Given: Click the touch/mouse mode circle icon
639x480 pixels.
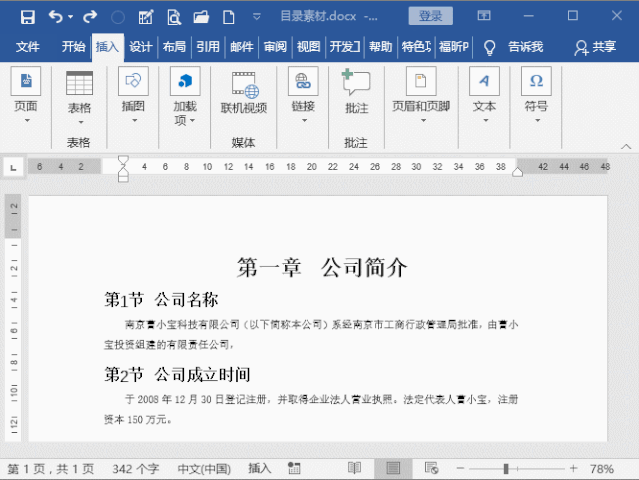Looking at the screenshot, I should pos(118,17).
